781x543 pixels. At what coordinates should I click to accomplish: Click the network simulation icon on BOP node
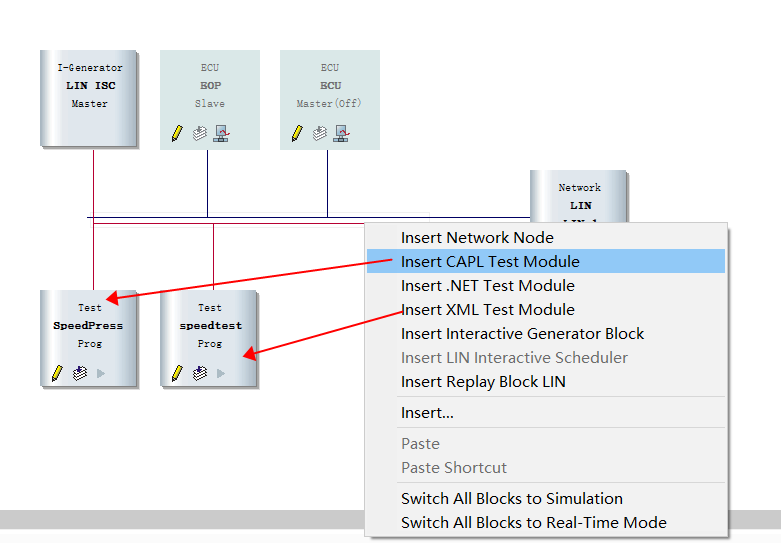pyautogui.click(x=221, y=134)
